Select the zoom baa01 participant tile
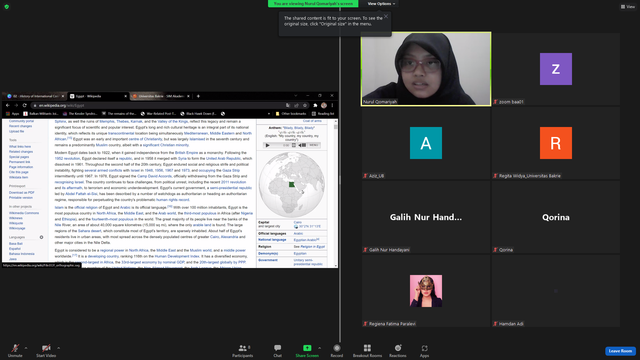Viewport: 640px width, 360px height. coord(556,69)
